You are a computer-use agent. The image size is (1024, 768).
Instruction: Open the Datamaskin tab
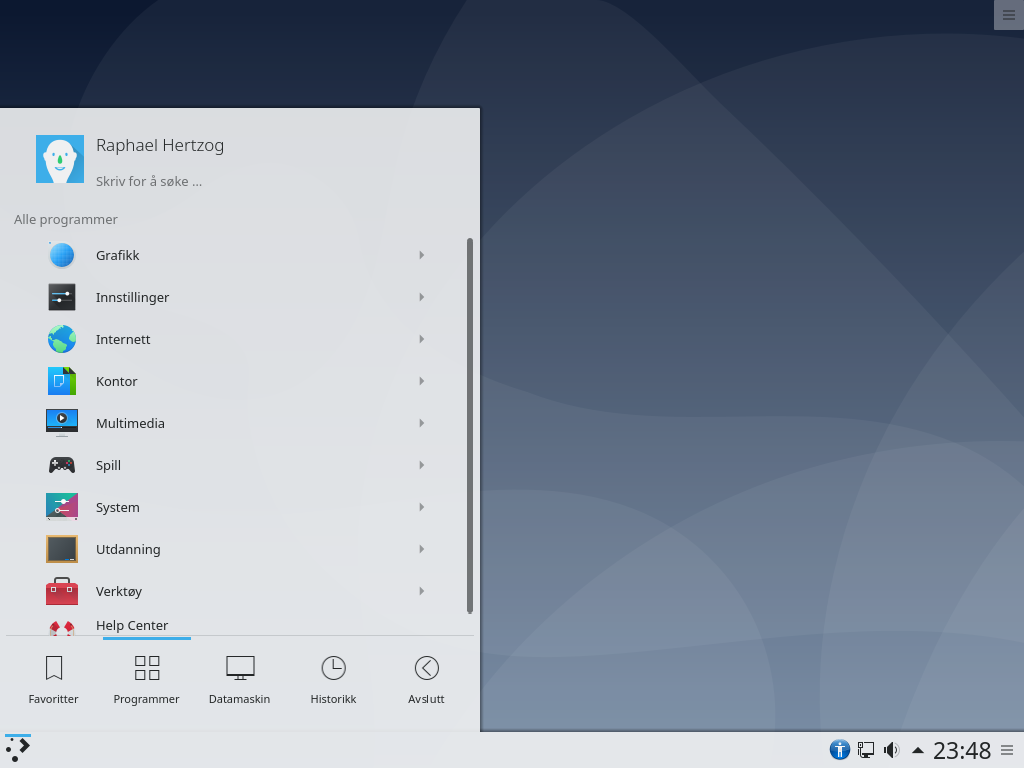pyautogui.click(x=240, y=680)
